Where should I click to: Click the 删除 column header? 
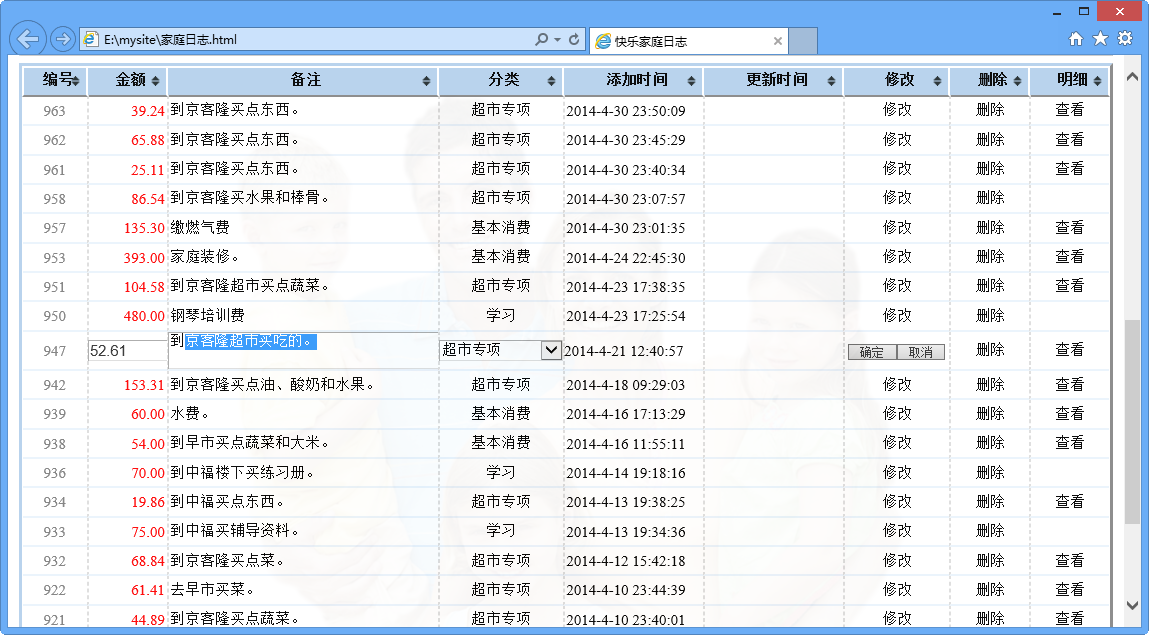[x=990, y=81]
